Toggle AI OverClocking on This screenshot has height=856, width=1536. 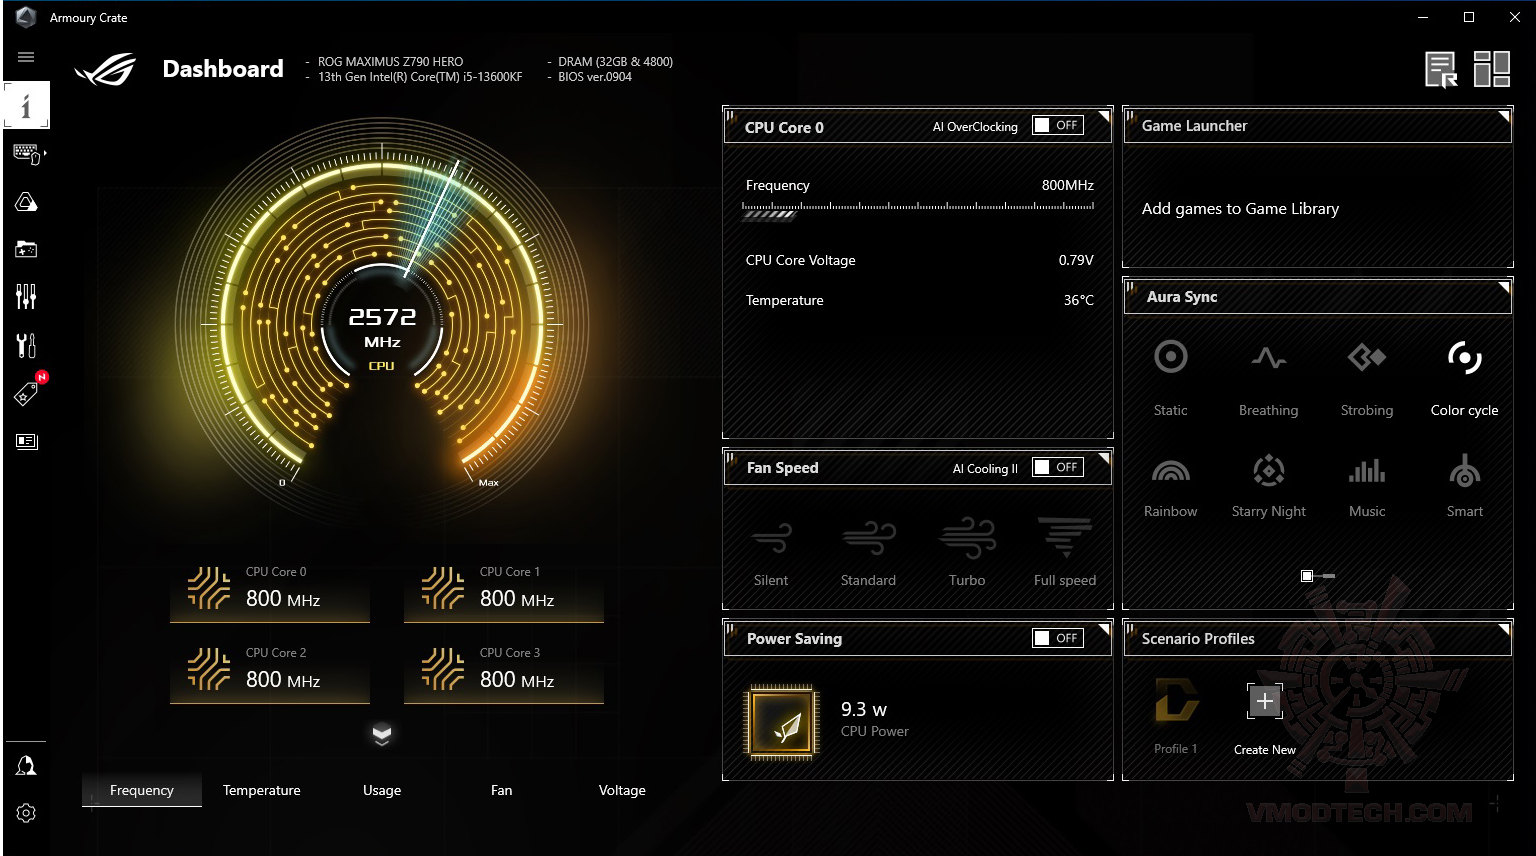(x=1057, y=124)
